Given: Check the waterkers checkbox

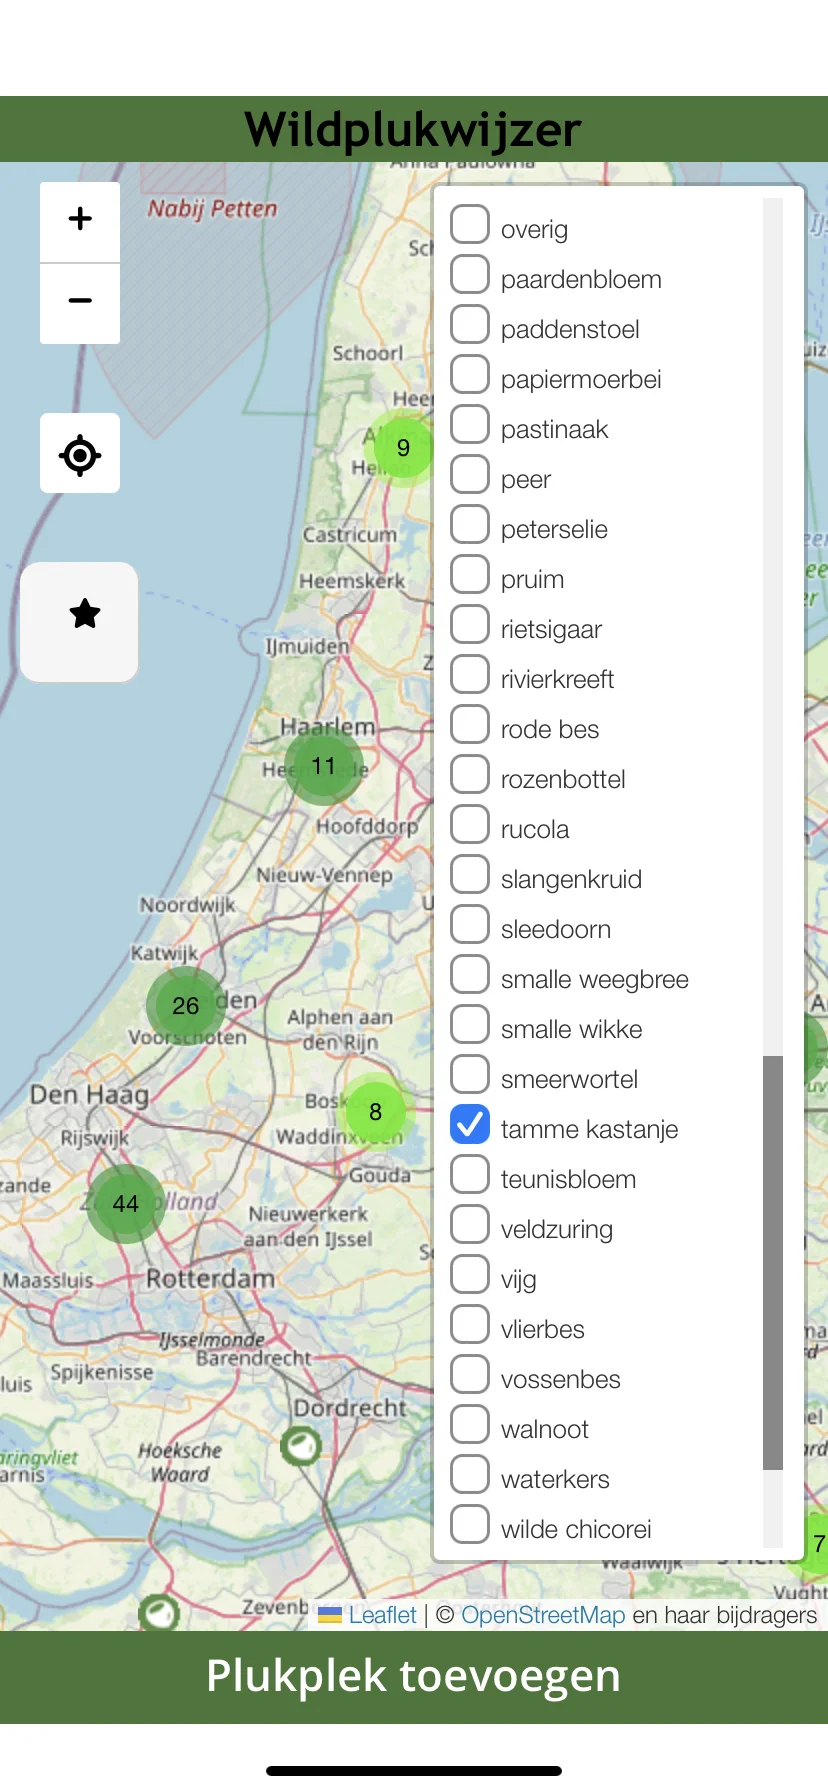Looking at the screenshot, I should pyautogui.click(x=470, y=1475).
